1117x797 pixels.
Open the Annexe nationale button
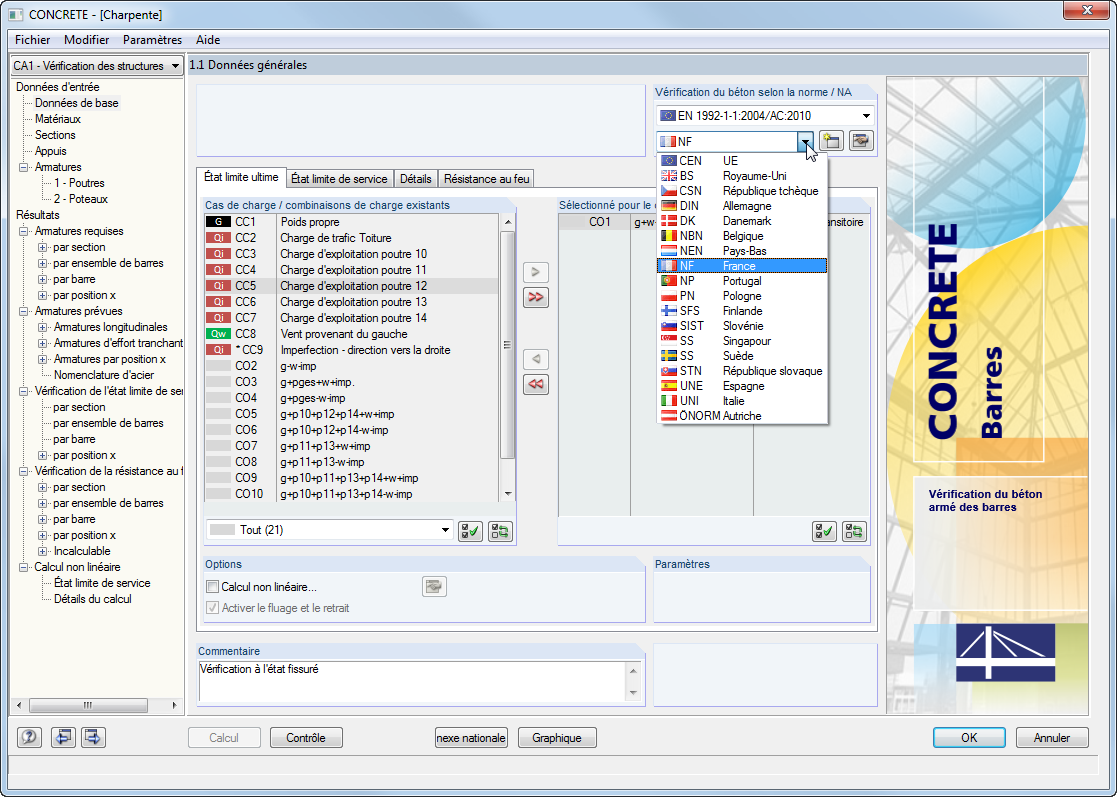tap(471, 738)
